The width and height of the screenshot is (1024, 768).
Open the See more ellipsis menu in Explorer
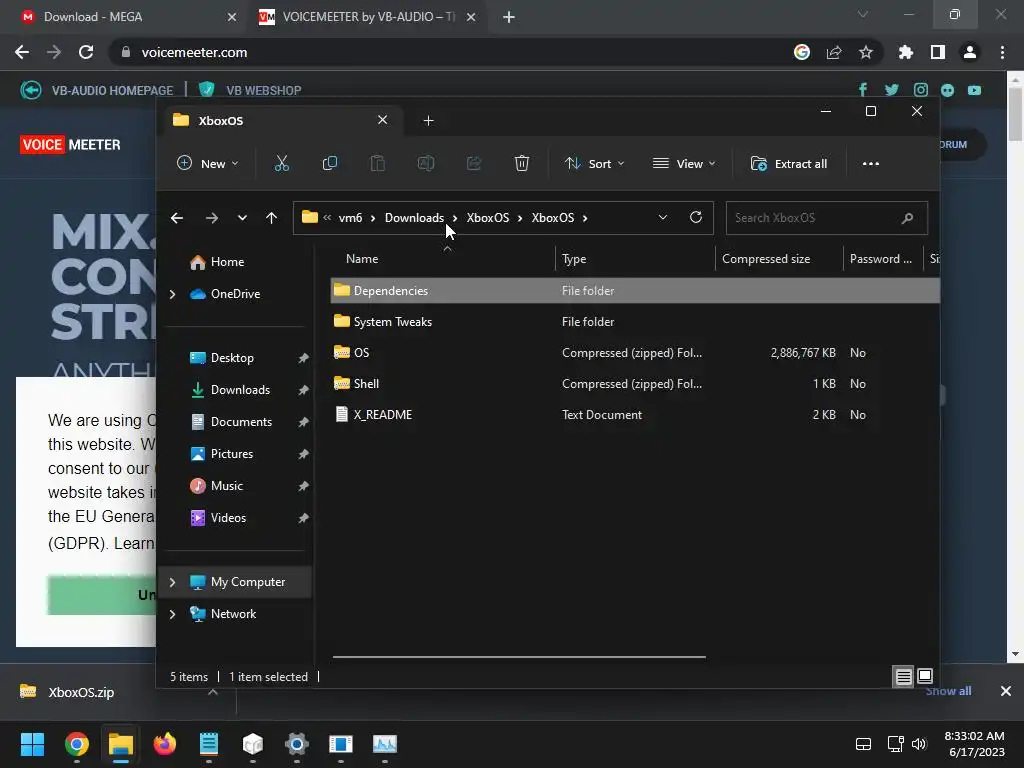point(871,163)
